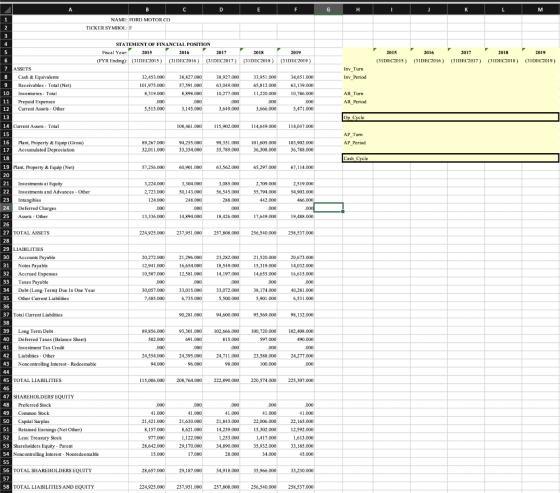
Task: Select column C header
Action: click(x=184, y=9)
